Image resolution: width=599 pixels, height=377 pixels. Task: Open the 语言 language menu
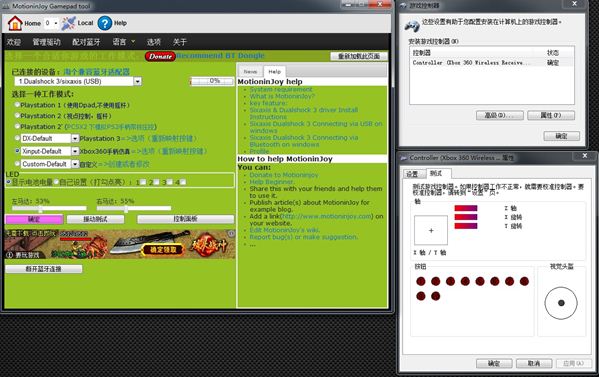tap(123, 42)
